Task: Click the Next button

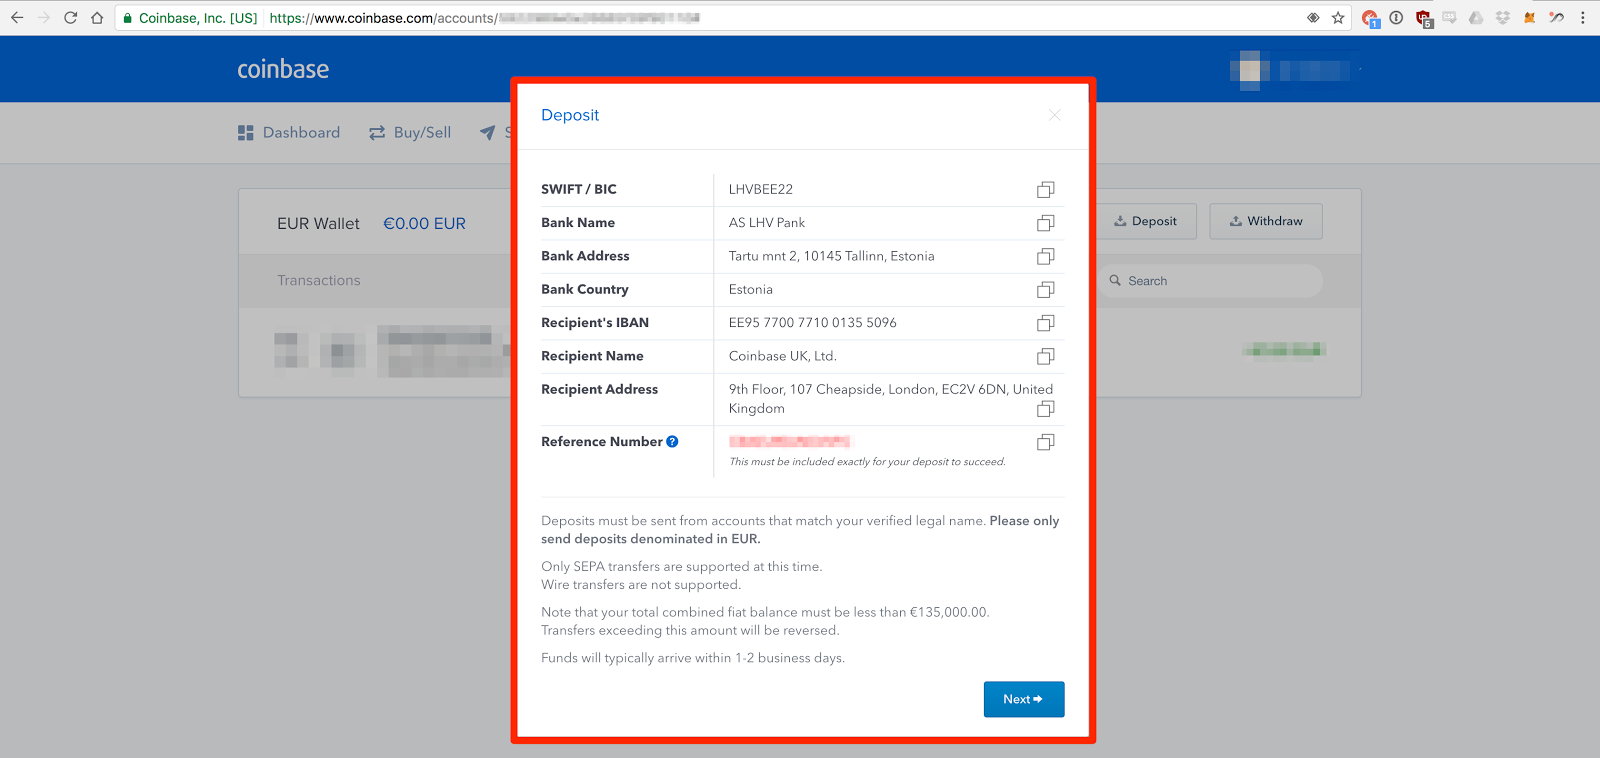Action: pos(1024,699)
